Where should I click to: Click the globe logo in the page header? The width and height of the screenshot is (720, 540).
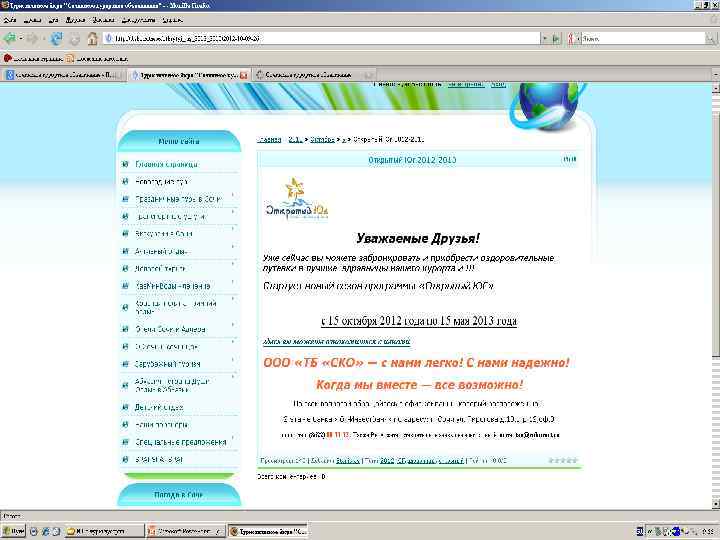(548, 106)
